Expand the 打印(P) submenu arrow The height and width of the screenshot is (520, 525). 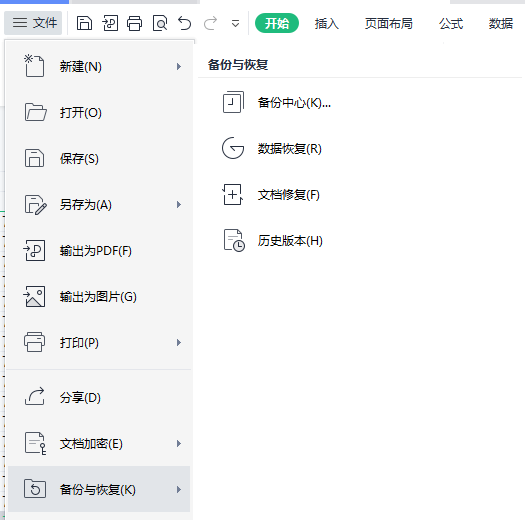click(179, 343)
